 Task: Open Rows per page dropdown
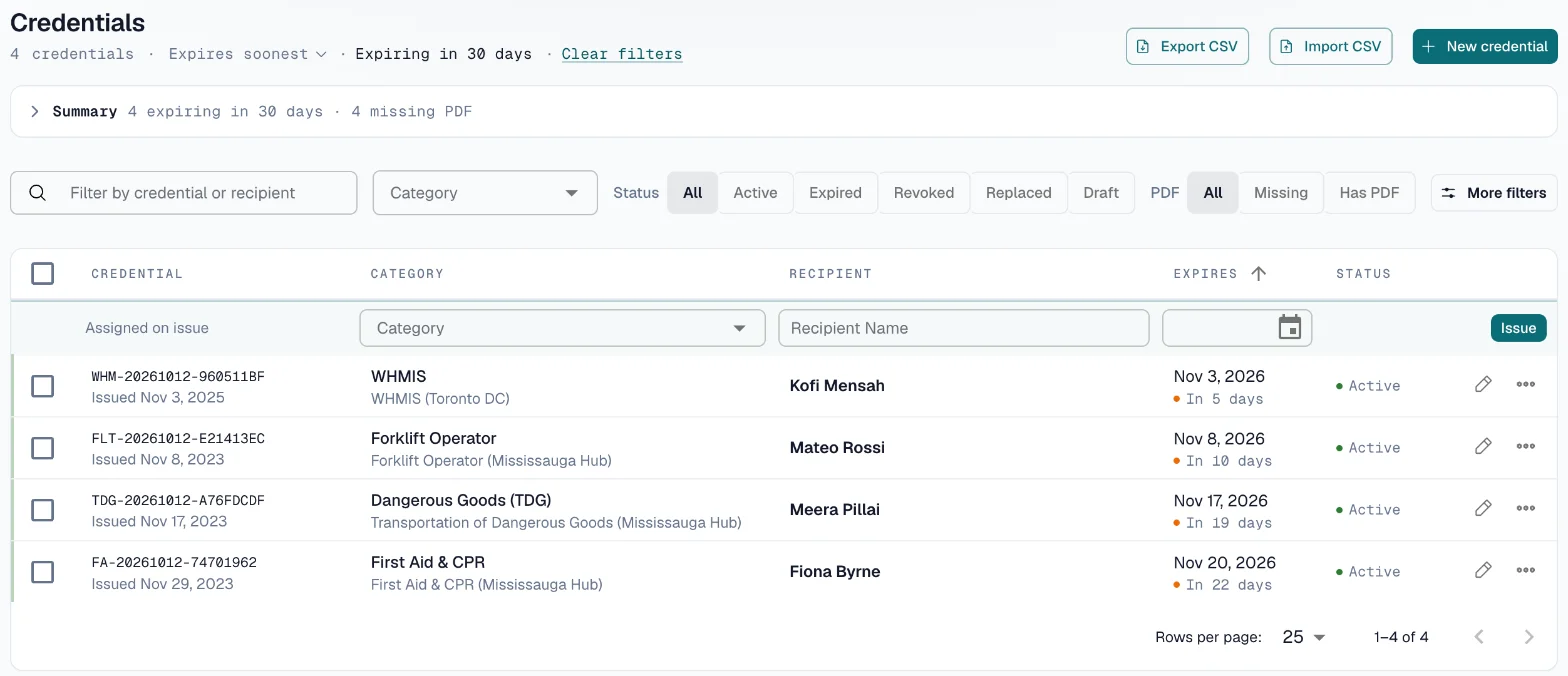click(x=1303, y=637)
